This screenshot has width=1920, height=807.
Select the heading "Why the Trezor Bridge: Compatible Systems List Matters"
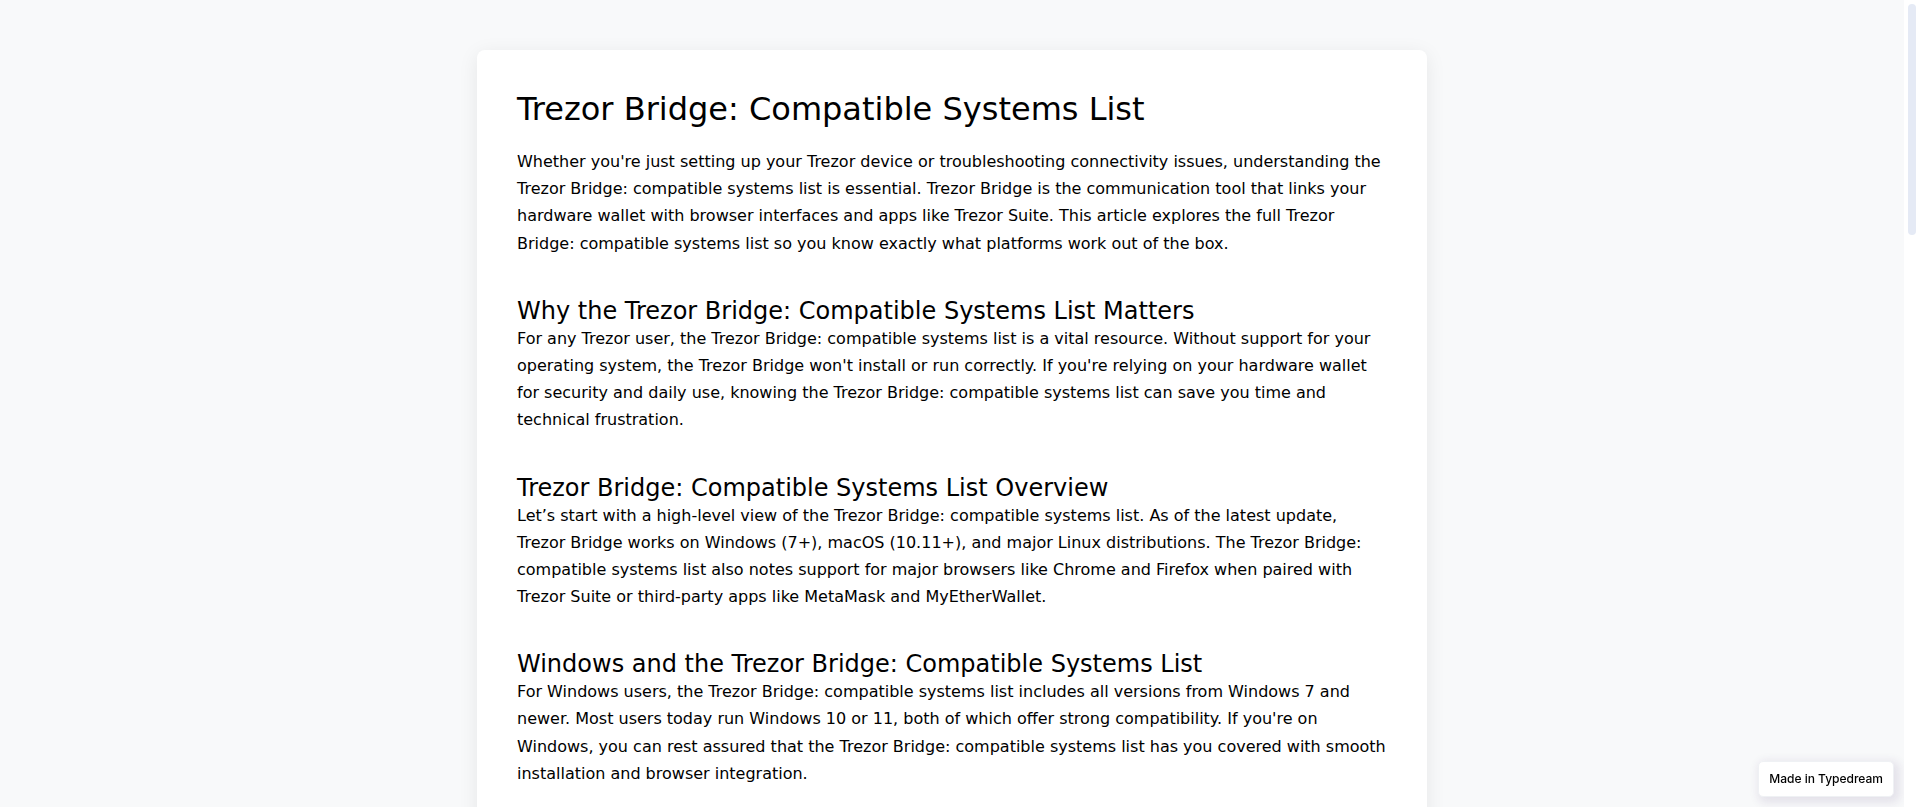855,310
